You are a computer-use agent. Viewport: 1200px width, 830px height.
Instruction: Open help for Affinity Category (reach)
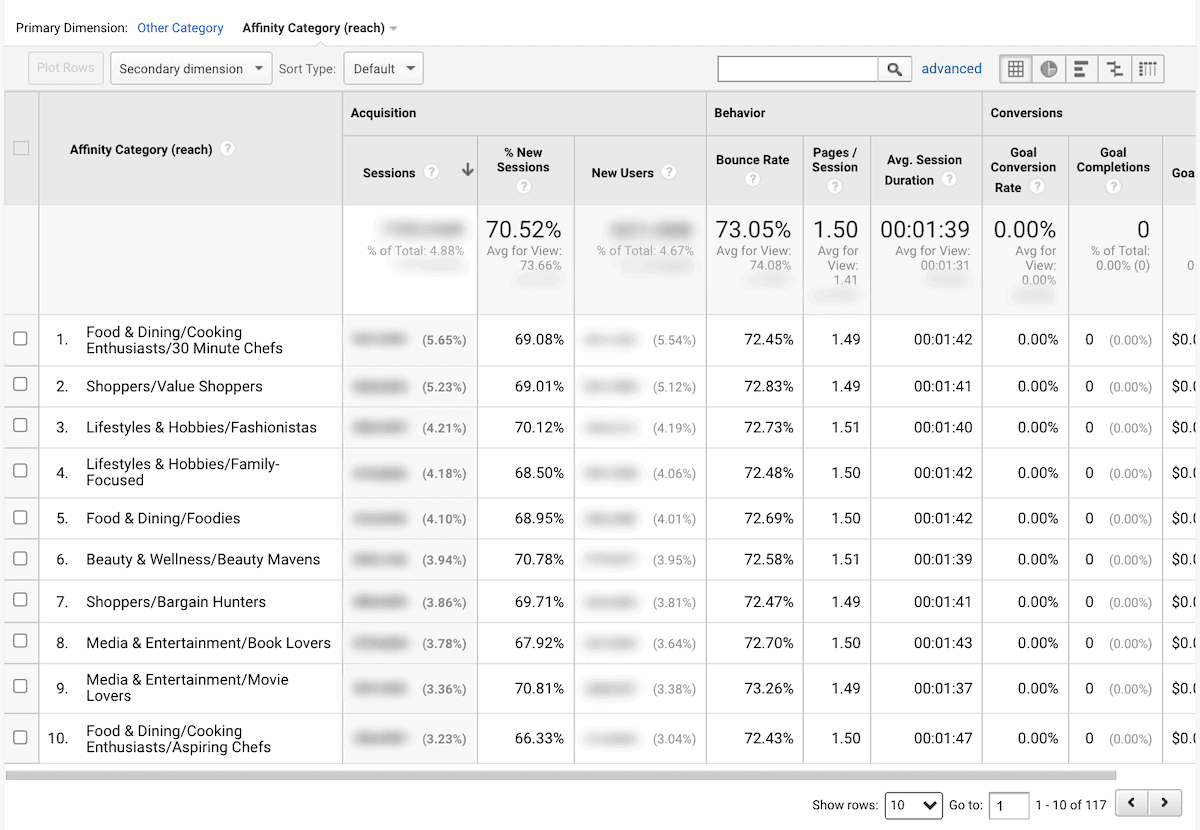228,149
